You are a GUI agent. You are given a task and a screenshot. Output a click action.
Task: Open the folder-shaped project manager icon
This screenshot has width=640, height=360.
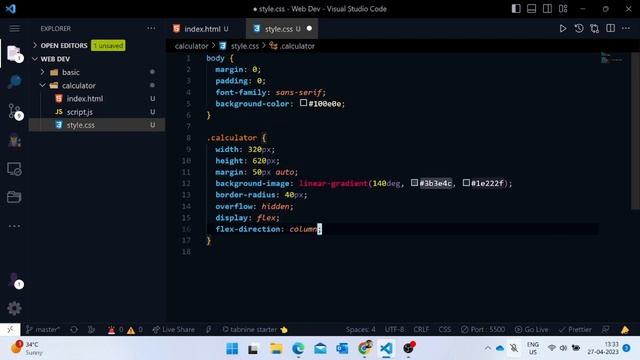14,197
